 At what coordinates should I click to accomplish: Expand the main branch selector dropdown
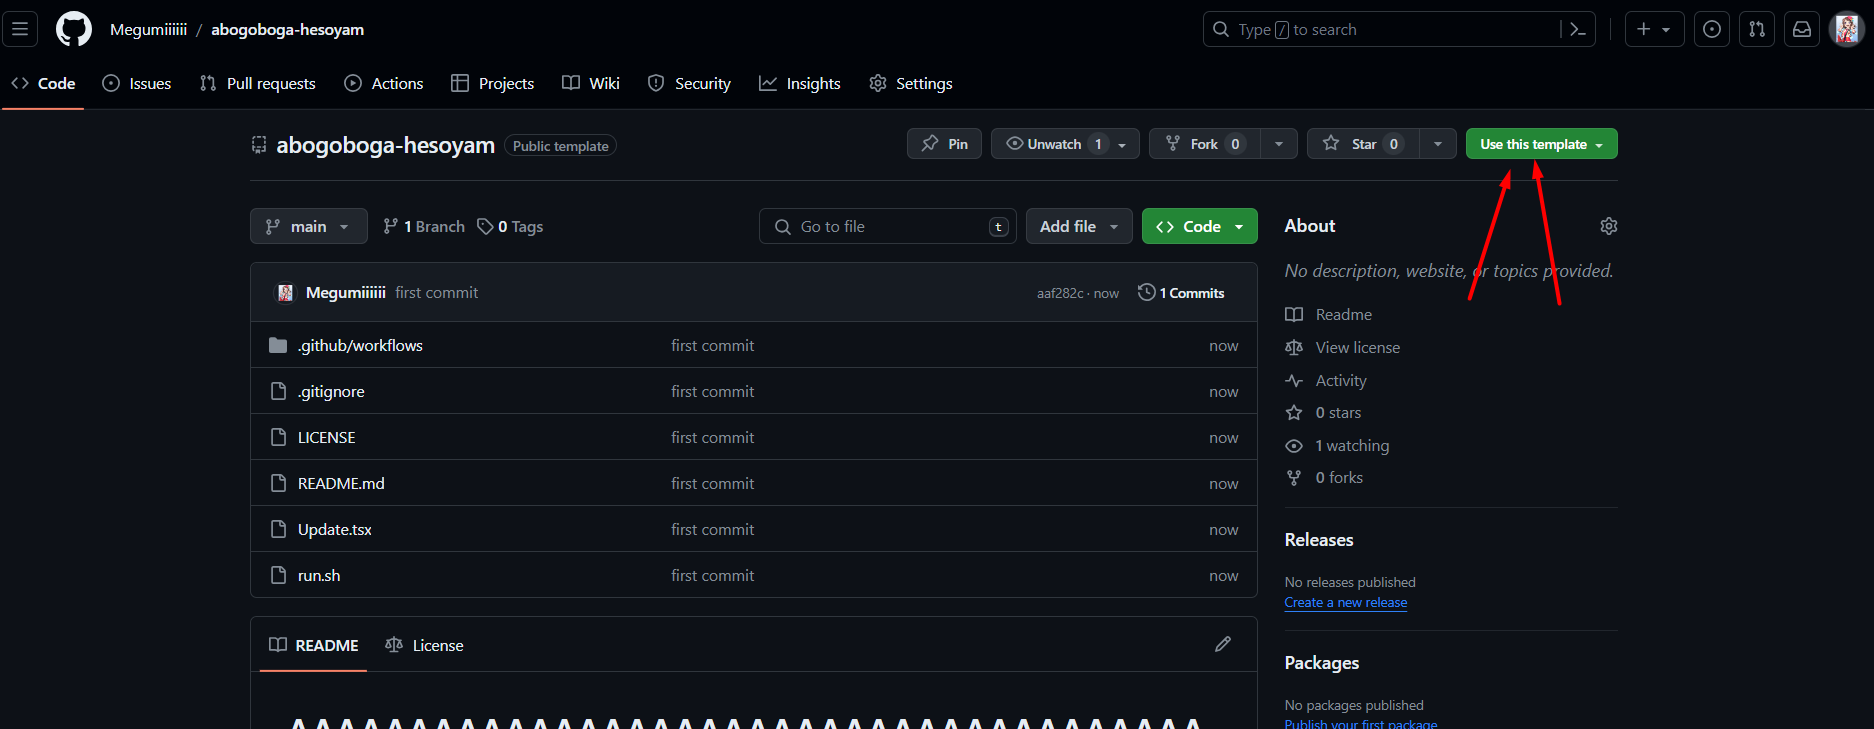308,227
